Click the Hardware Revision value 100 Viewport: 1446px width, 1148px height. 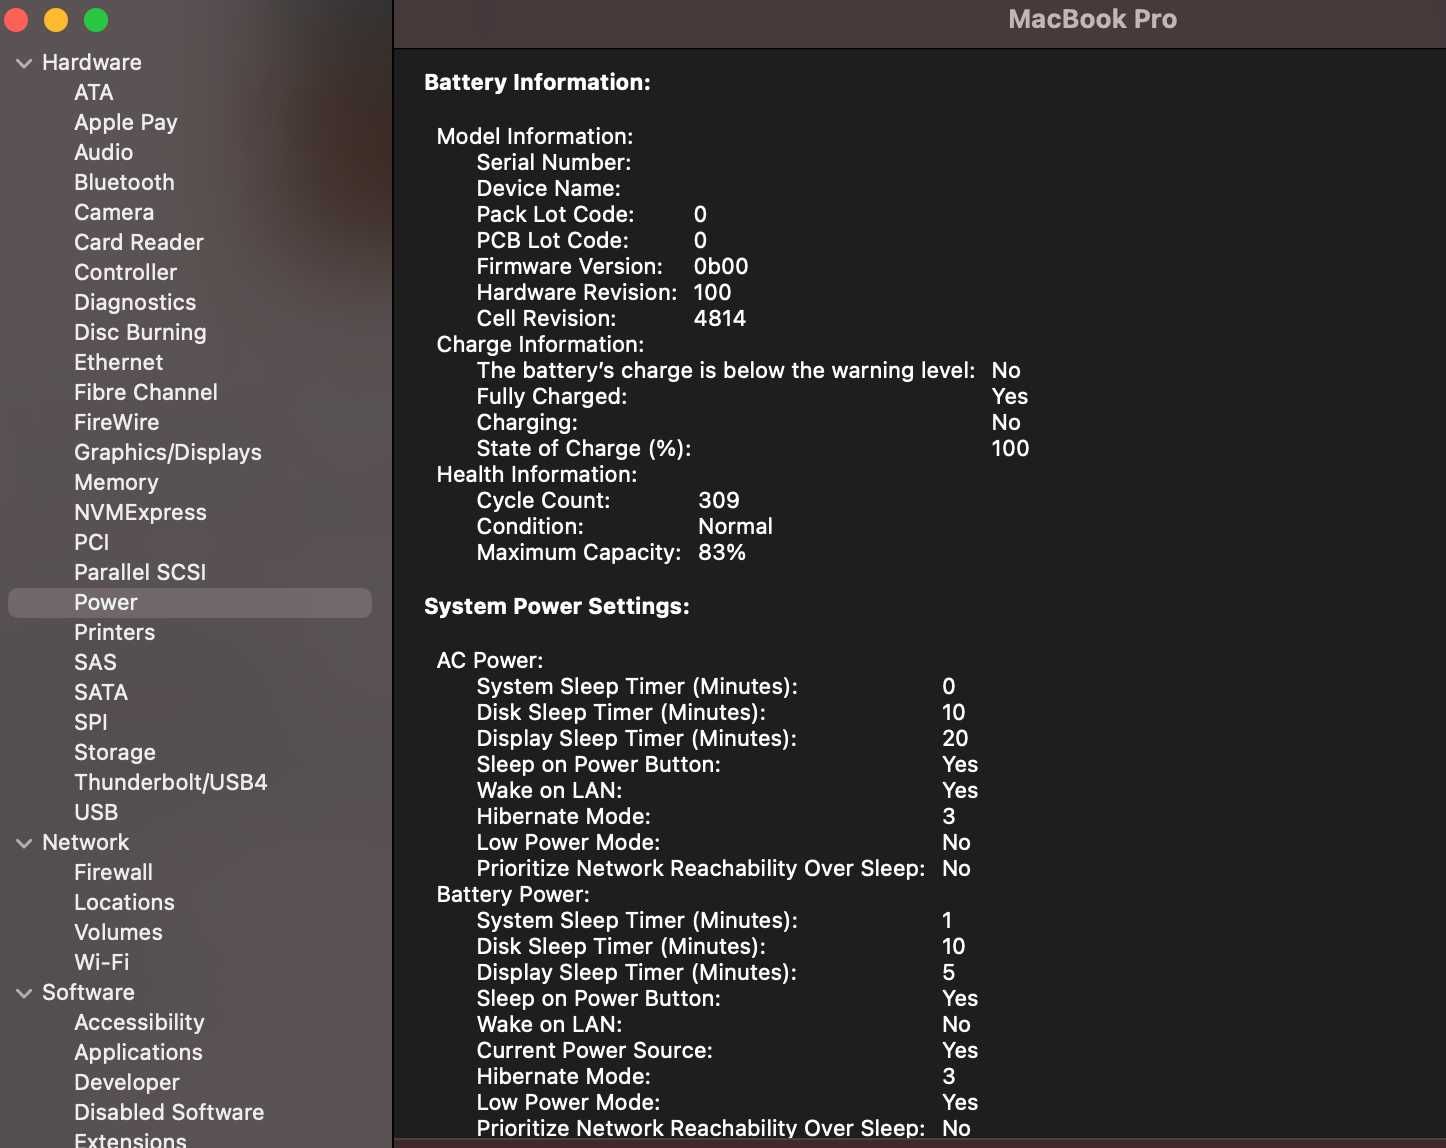(711, 292)
